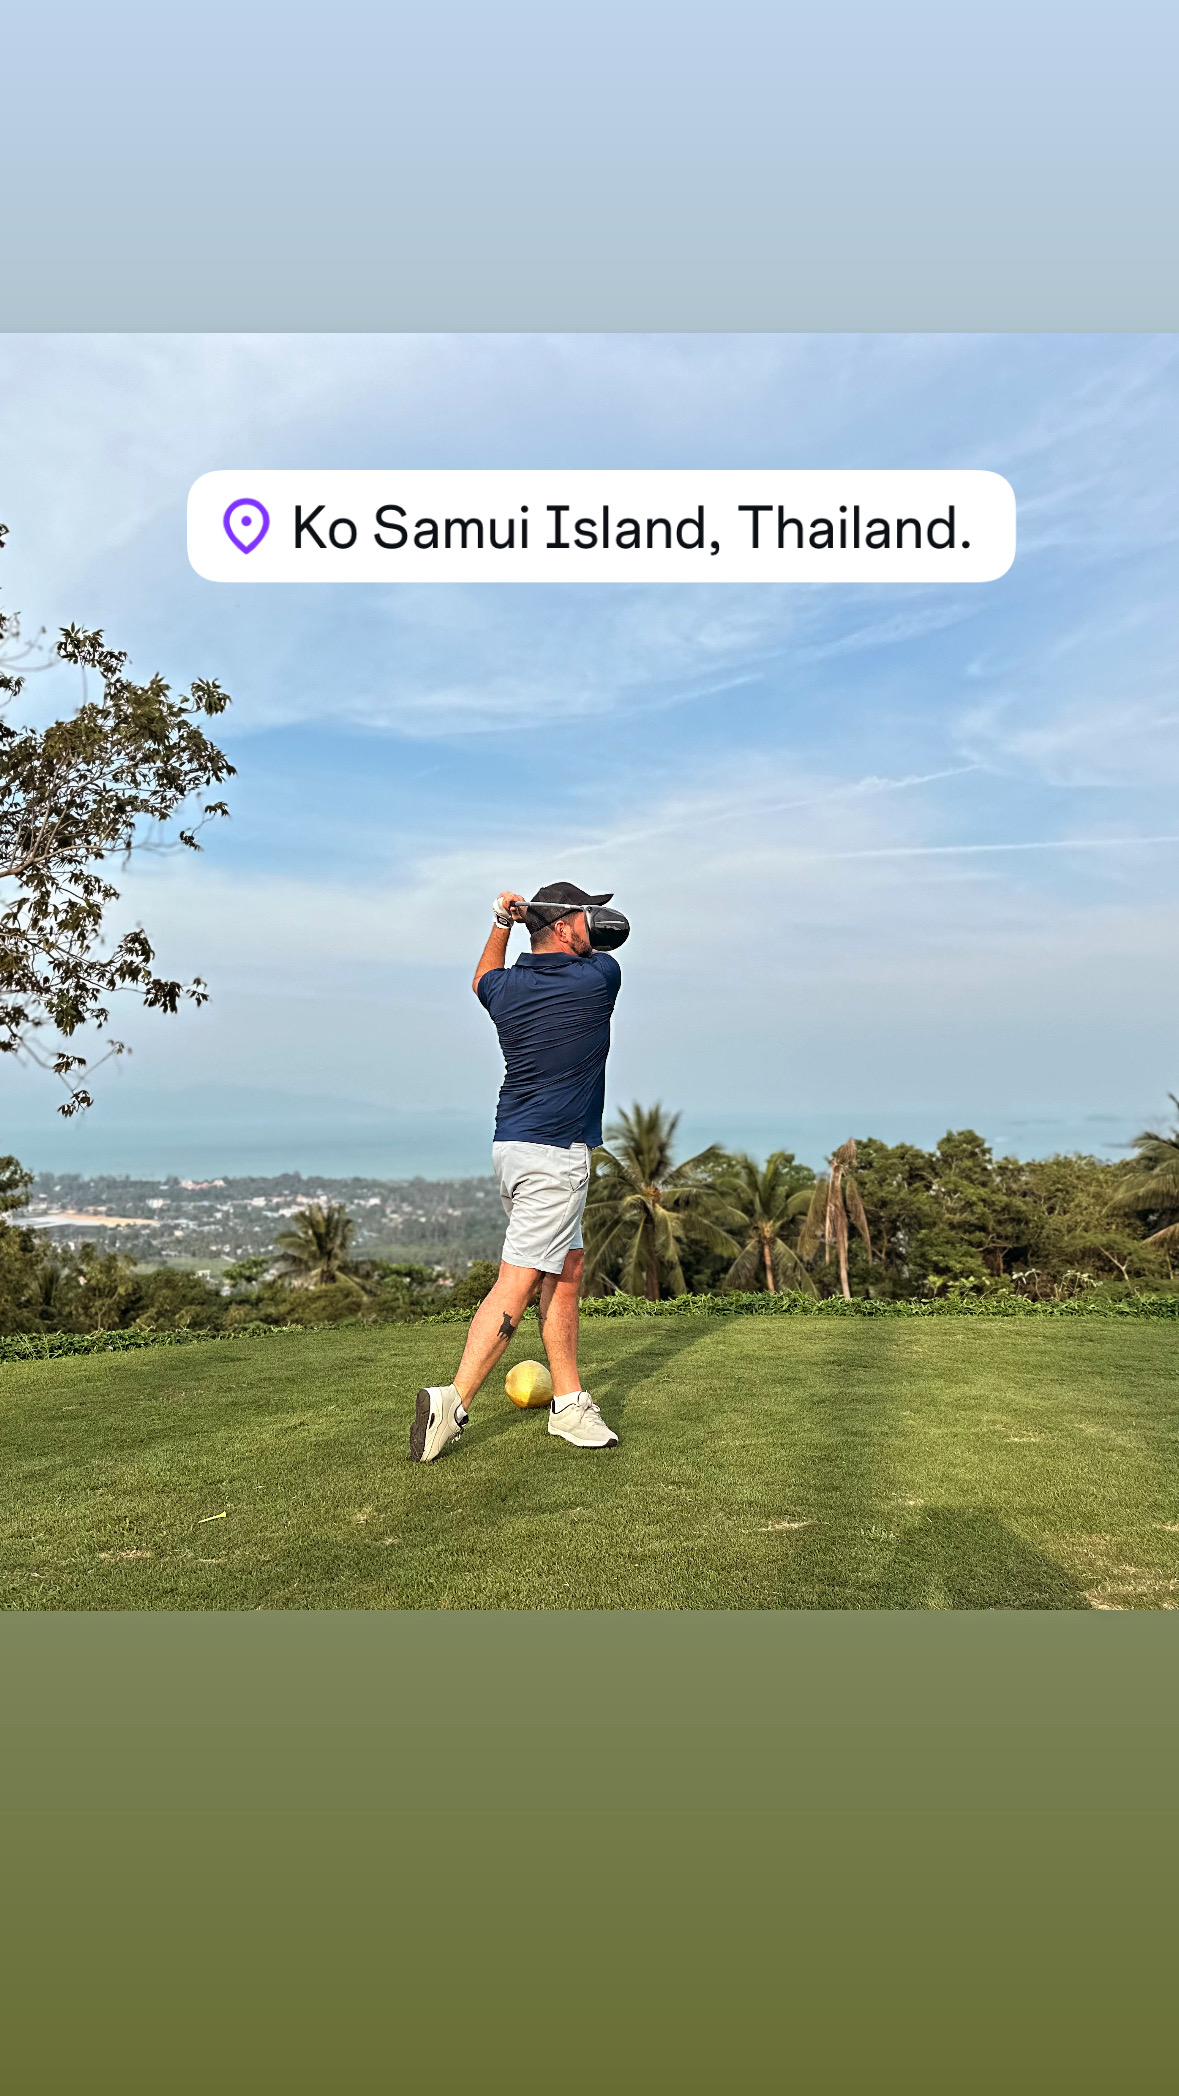Click the olive green area below the photo
The width and height of the screenshot is (1179, 2096).
point(589,1852)
